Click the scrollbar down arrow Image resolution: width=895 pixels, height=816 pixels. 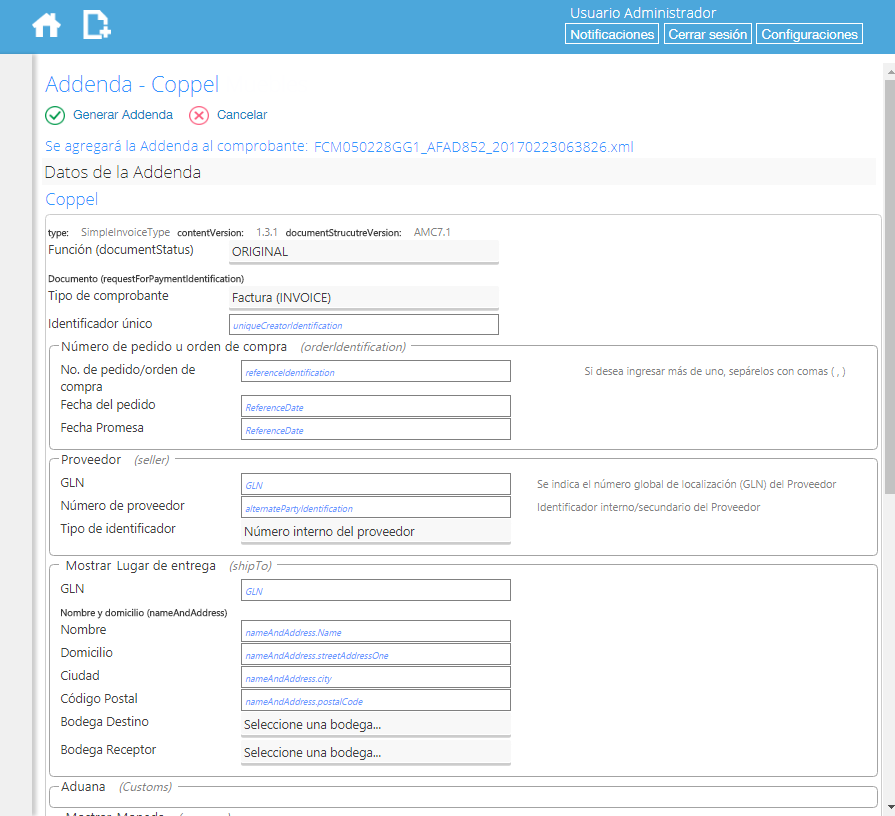click(890, 807)
